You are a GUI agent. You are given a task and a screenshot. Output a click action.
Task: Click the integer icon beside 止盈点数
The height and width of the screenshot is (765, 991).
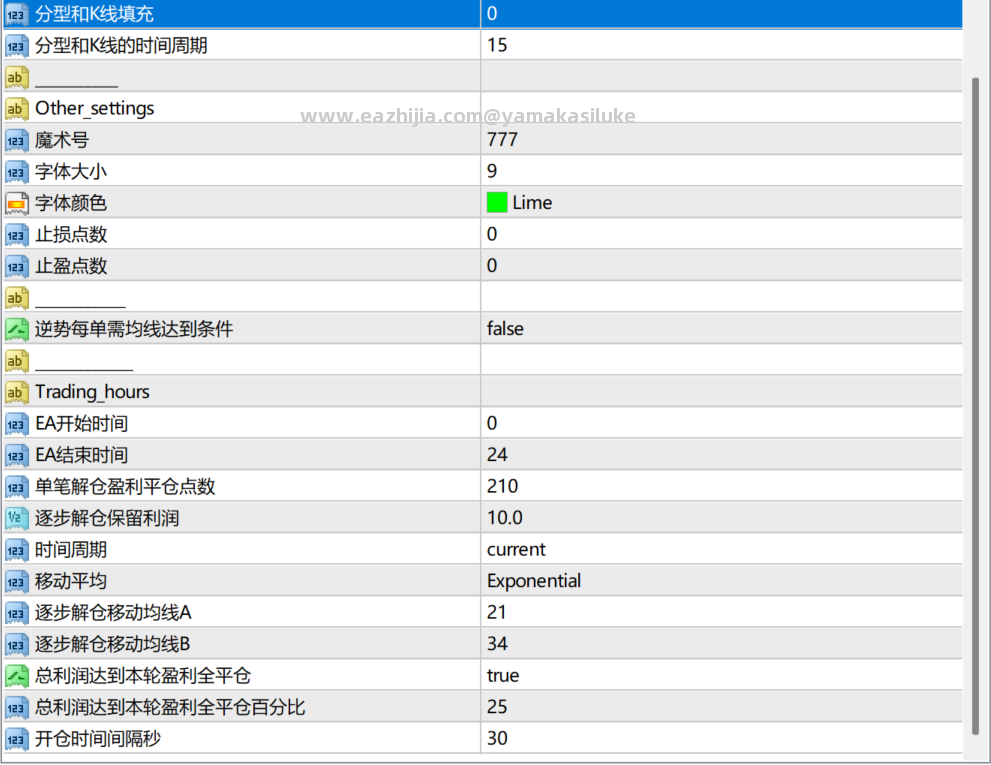[x=16, y=267]
